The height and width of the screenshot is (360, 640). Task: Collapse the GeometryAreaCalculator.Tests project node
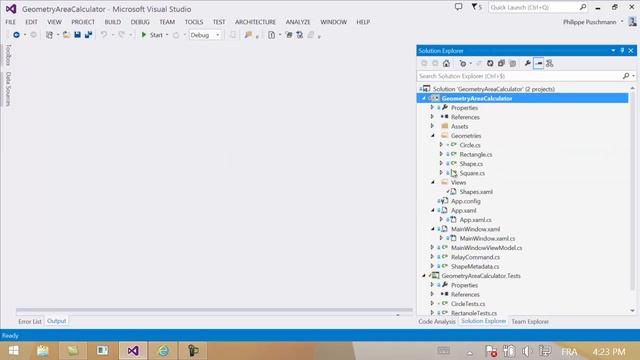point(424,276)
